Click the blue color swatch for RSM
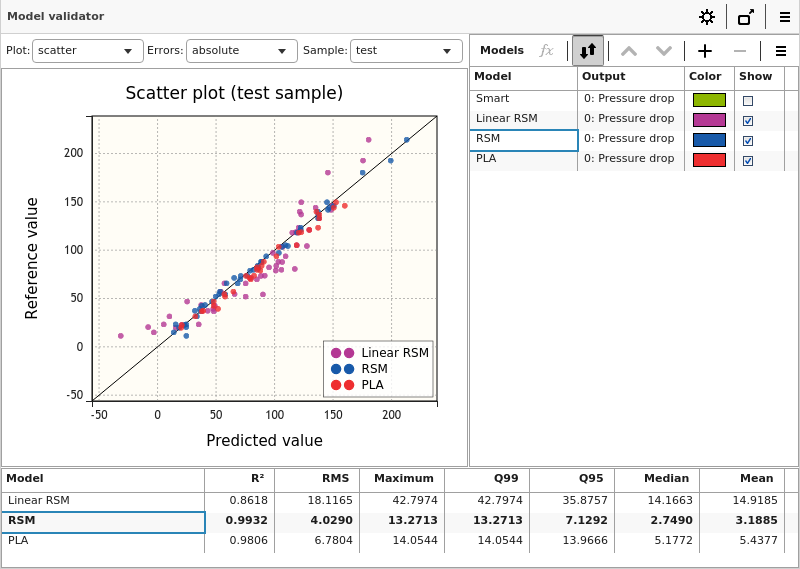This screenshot has height=569, width=800. tap(709, 140)
